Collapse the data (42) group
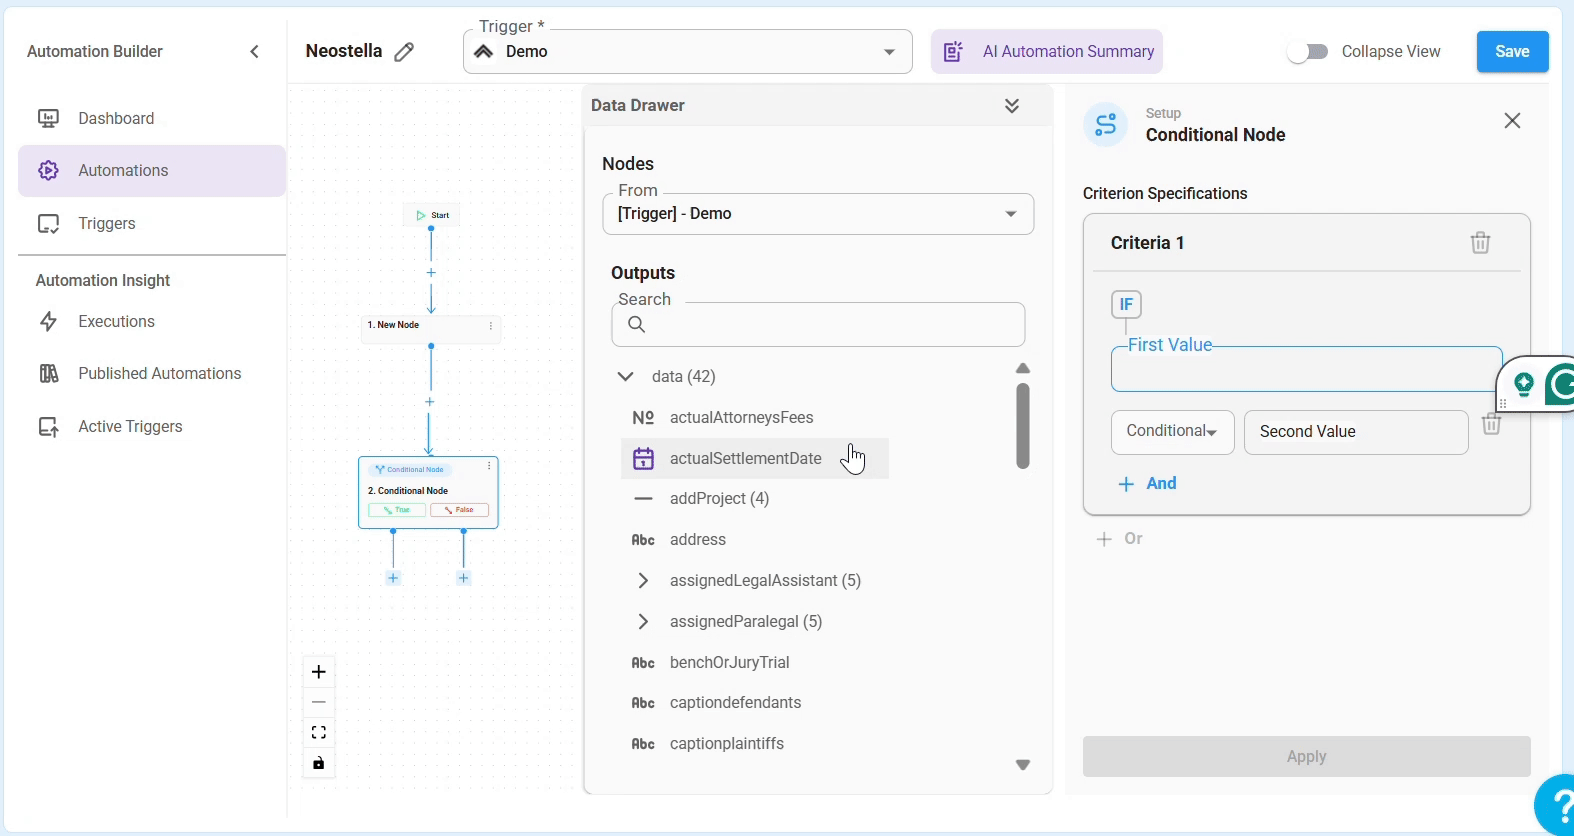Screen dimensions: 1574x836 click(626, 377)
